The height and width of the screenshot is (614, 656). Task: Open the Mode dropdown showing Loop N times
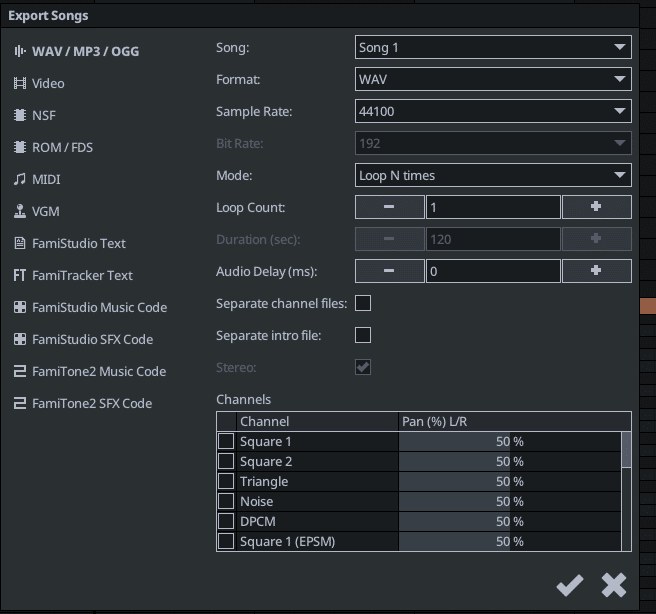coord(493,175)
